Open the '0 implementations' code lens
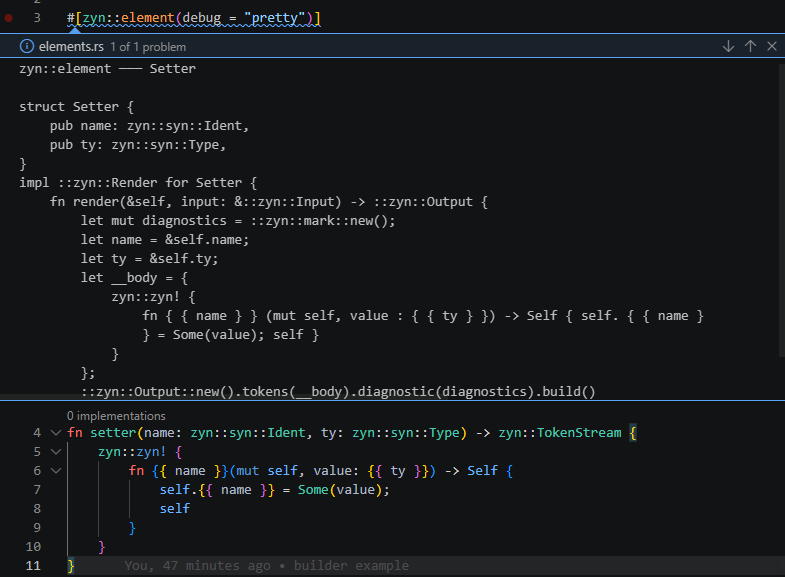The width and height of the screenshot is (785, 577). point(116,416)
